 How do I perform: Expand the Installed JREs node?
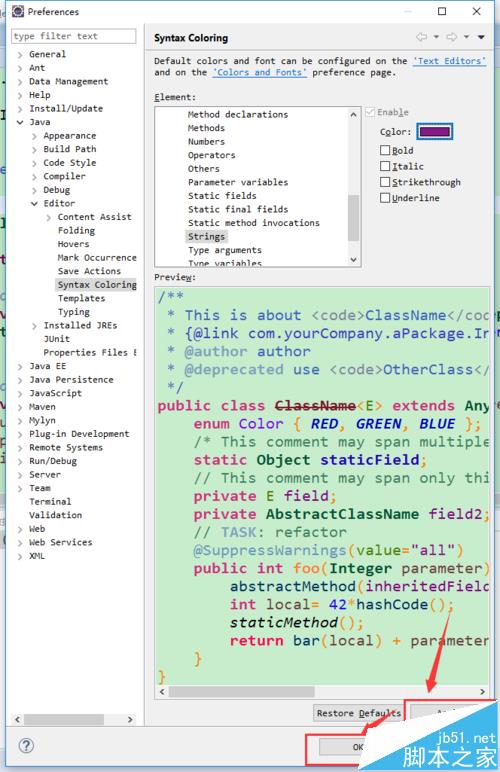pos(34,325)
